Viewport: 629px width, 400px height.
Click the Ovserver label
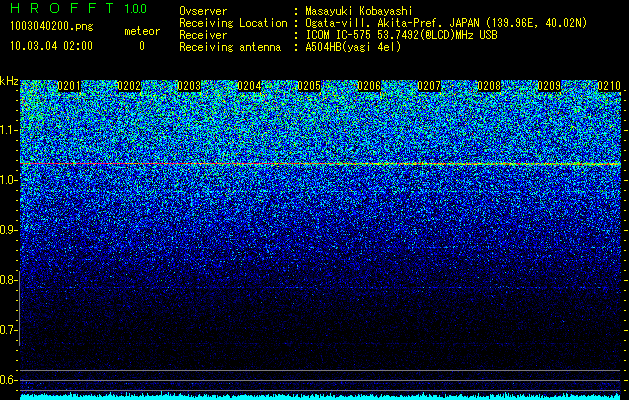tap(203, 11)
